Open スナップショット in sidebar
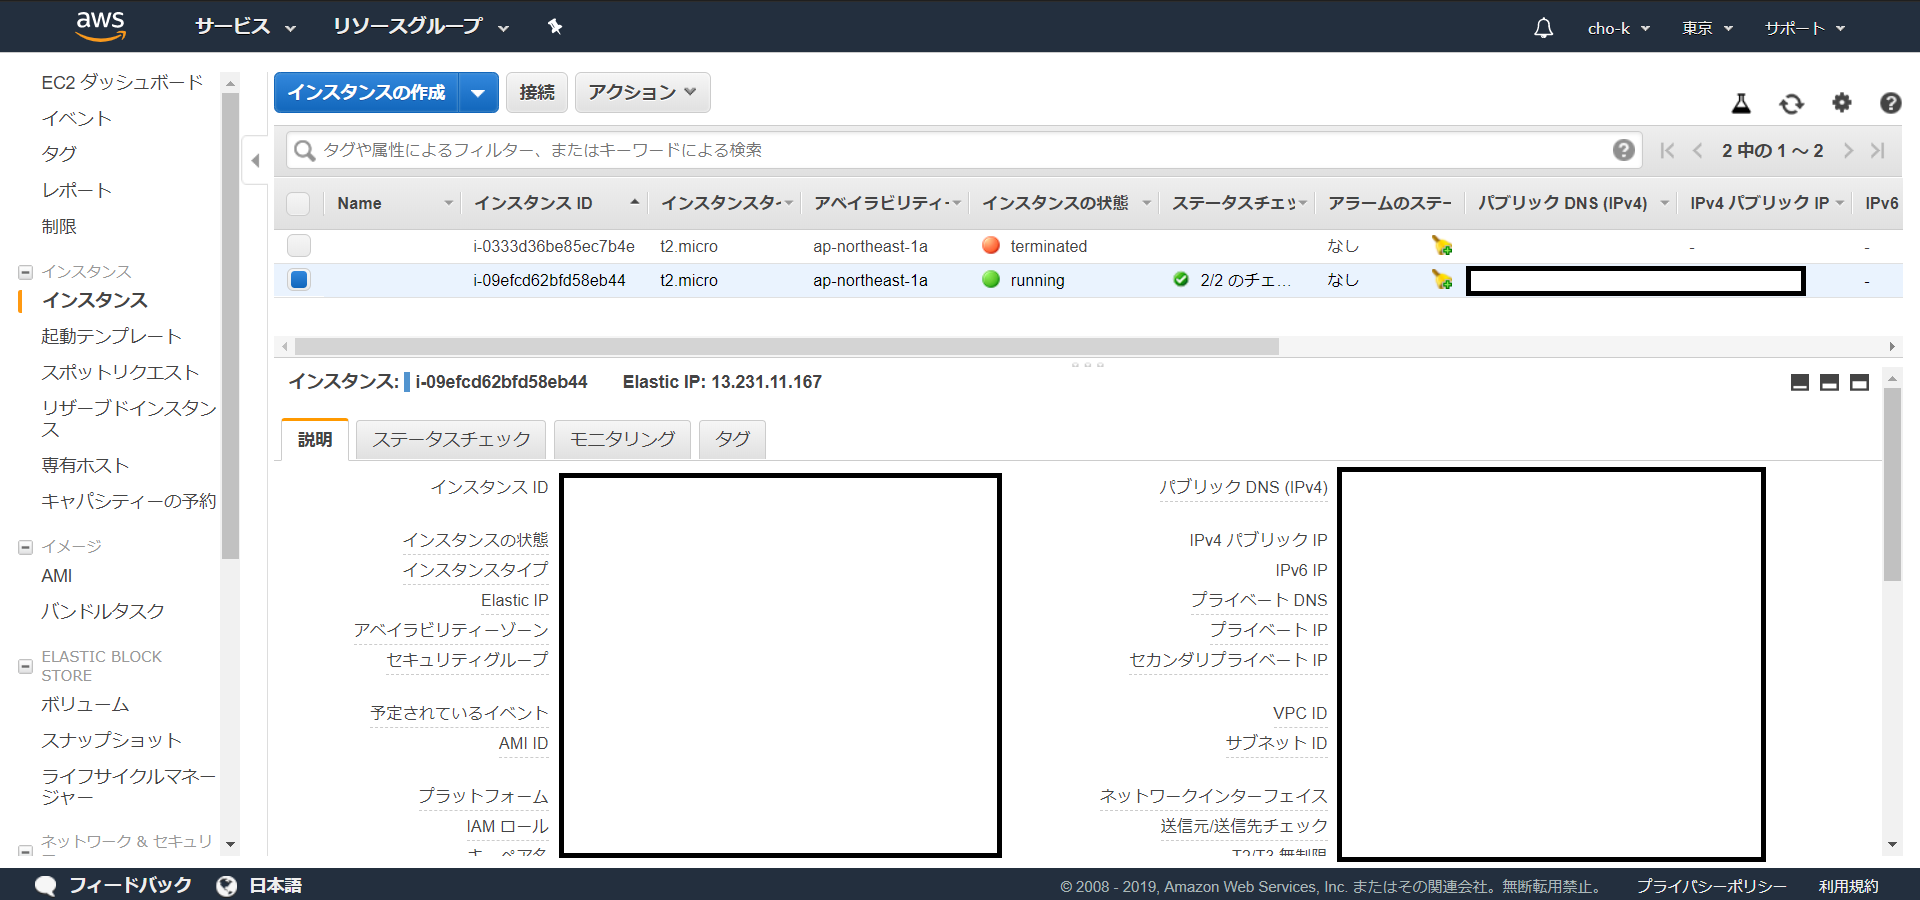 coord(111,740)
